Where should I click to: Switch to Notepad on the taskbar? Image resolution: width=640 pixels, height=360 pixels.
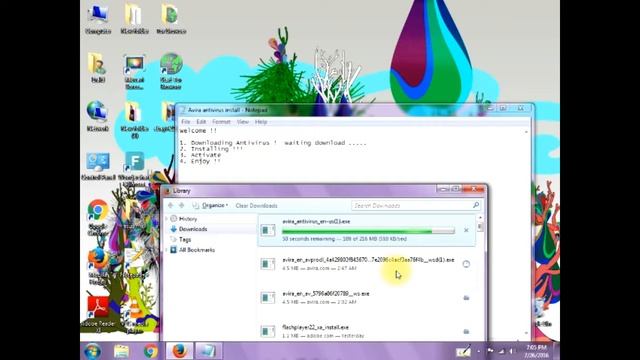pos(208,351)
